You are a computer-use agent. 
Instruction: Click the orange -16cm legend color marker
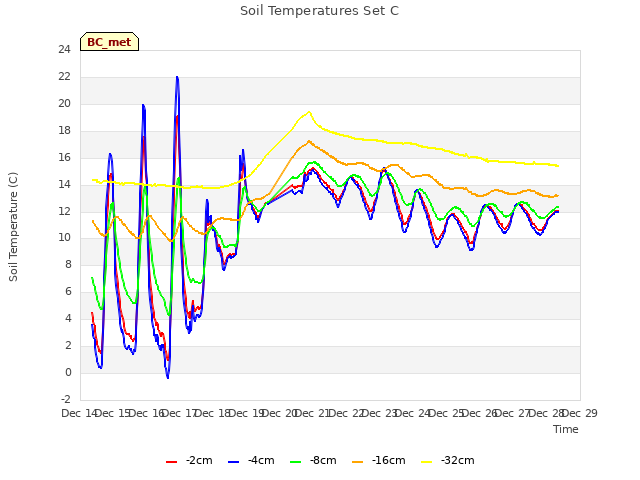click(x=358, y=462)
